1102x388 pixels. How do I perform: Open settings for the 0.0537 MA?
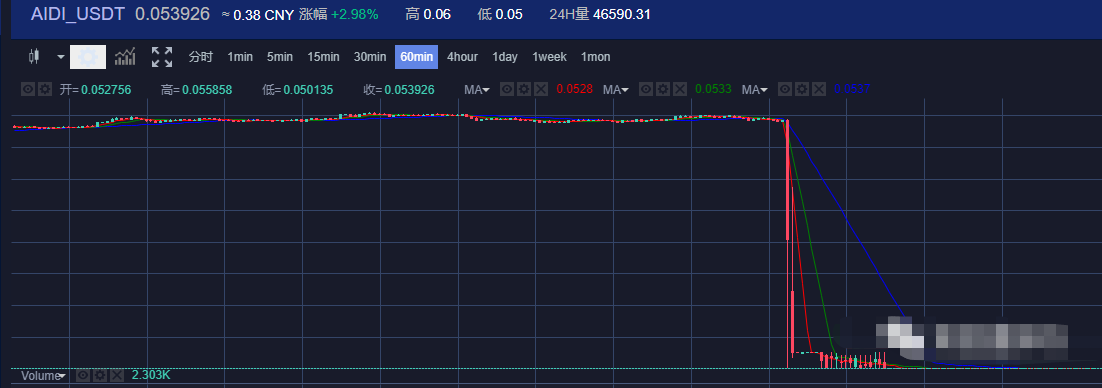[802, 89]
